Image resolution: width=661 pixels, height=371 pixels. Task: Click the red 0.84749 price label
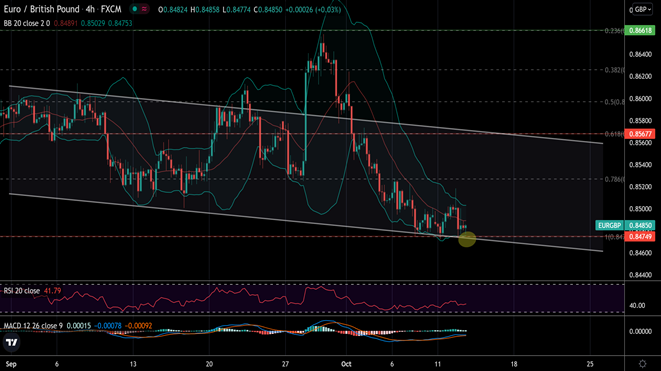click(640, 237)
